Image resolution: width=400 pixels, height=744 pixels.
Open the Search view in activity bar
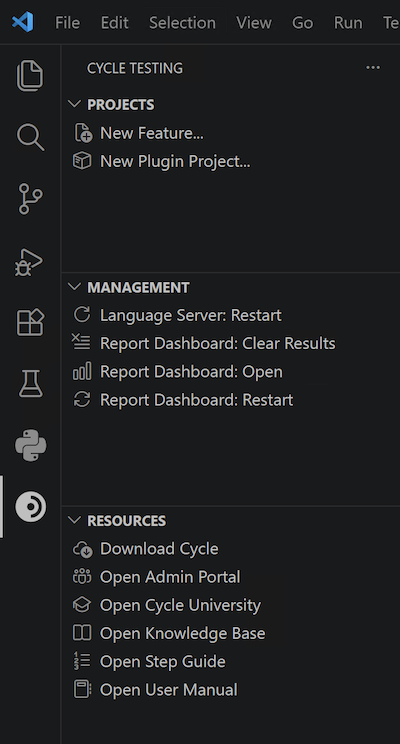[30, 137]
